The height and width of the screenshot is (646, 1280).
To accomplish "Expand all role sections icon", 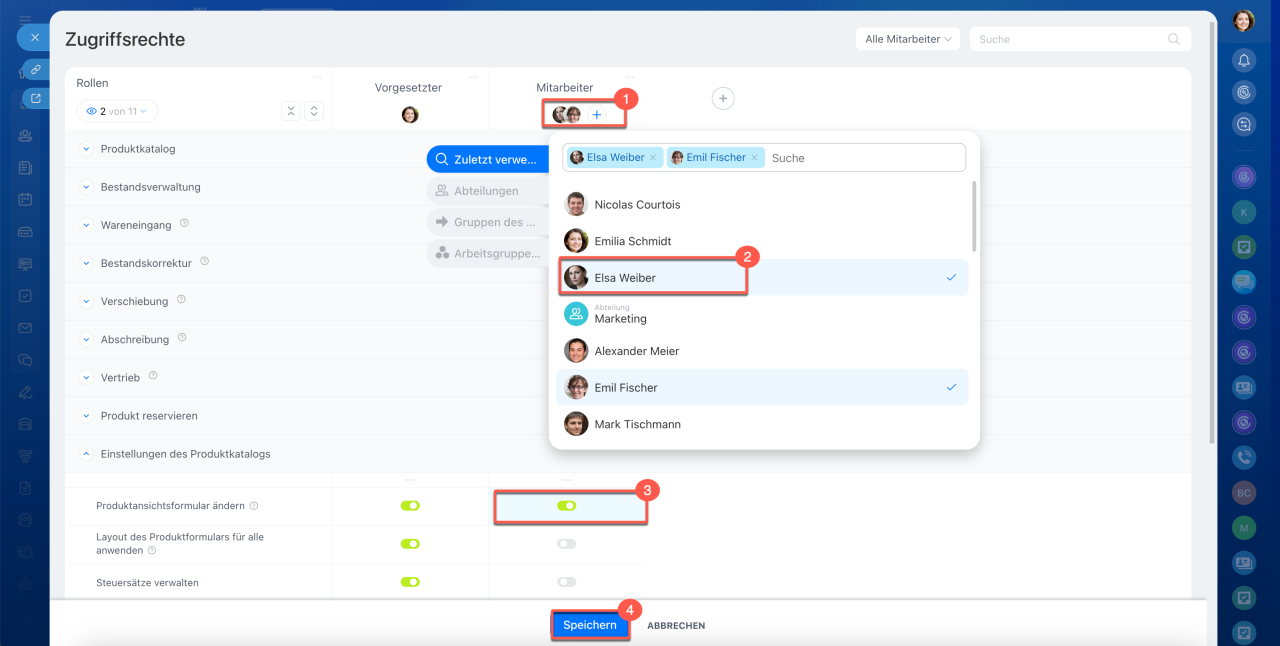I will tap(313, 111).
